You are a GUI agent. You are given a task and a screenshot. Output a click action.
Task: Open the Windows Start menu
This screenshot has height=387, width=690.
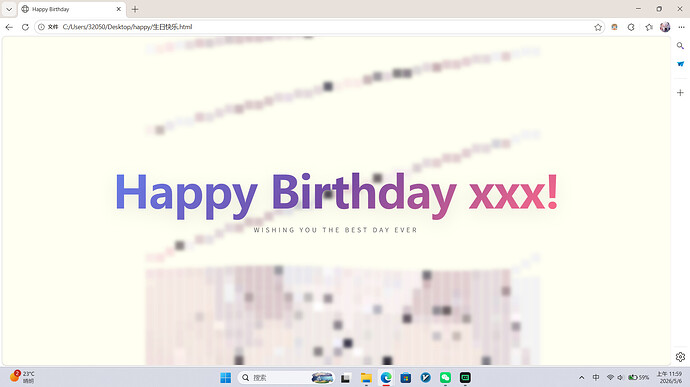[226, 377]
